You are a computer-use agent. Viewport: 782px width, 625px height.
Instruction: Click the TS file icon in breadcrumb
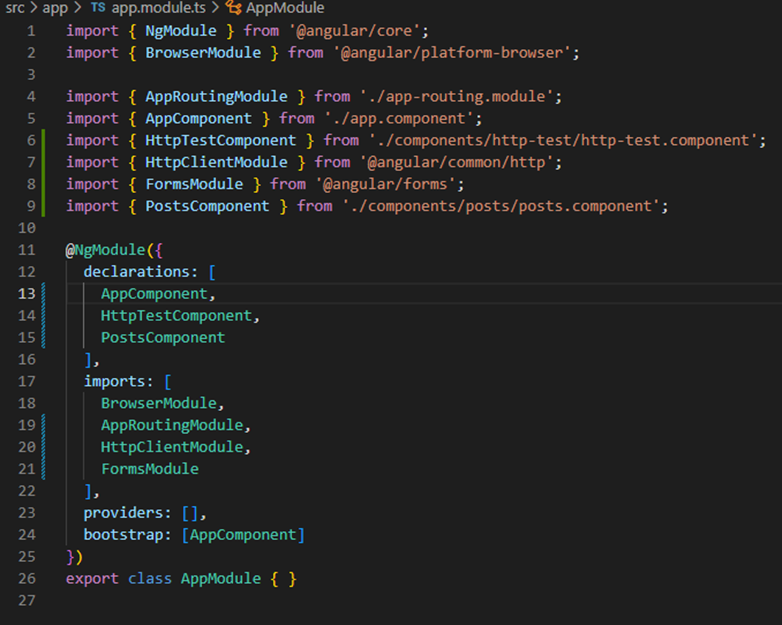pos(97,8)
